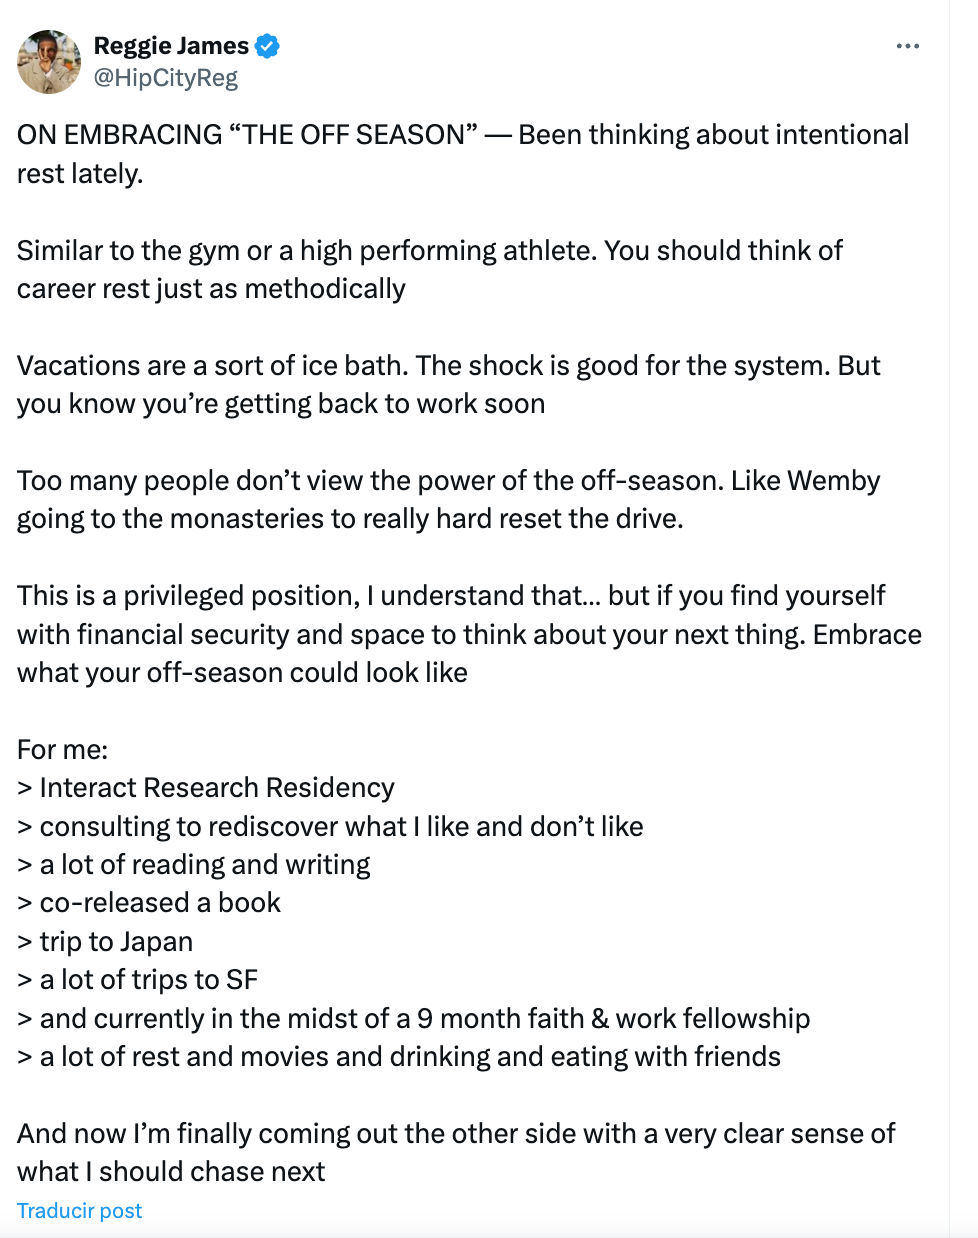Image resolution: width=978 pixels, height=1238 pixels.
Task: Open the three-dot more options menu
Action: coord(907,46)
